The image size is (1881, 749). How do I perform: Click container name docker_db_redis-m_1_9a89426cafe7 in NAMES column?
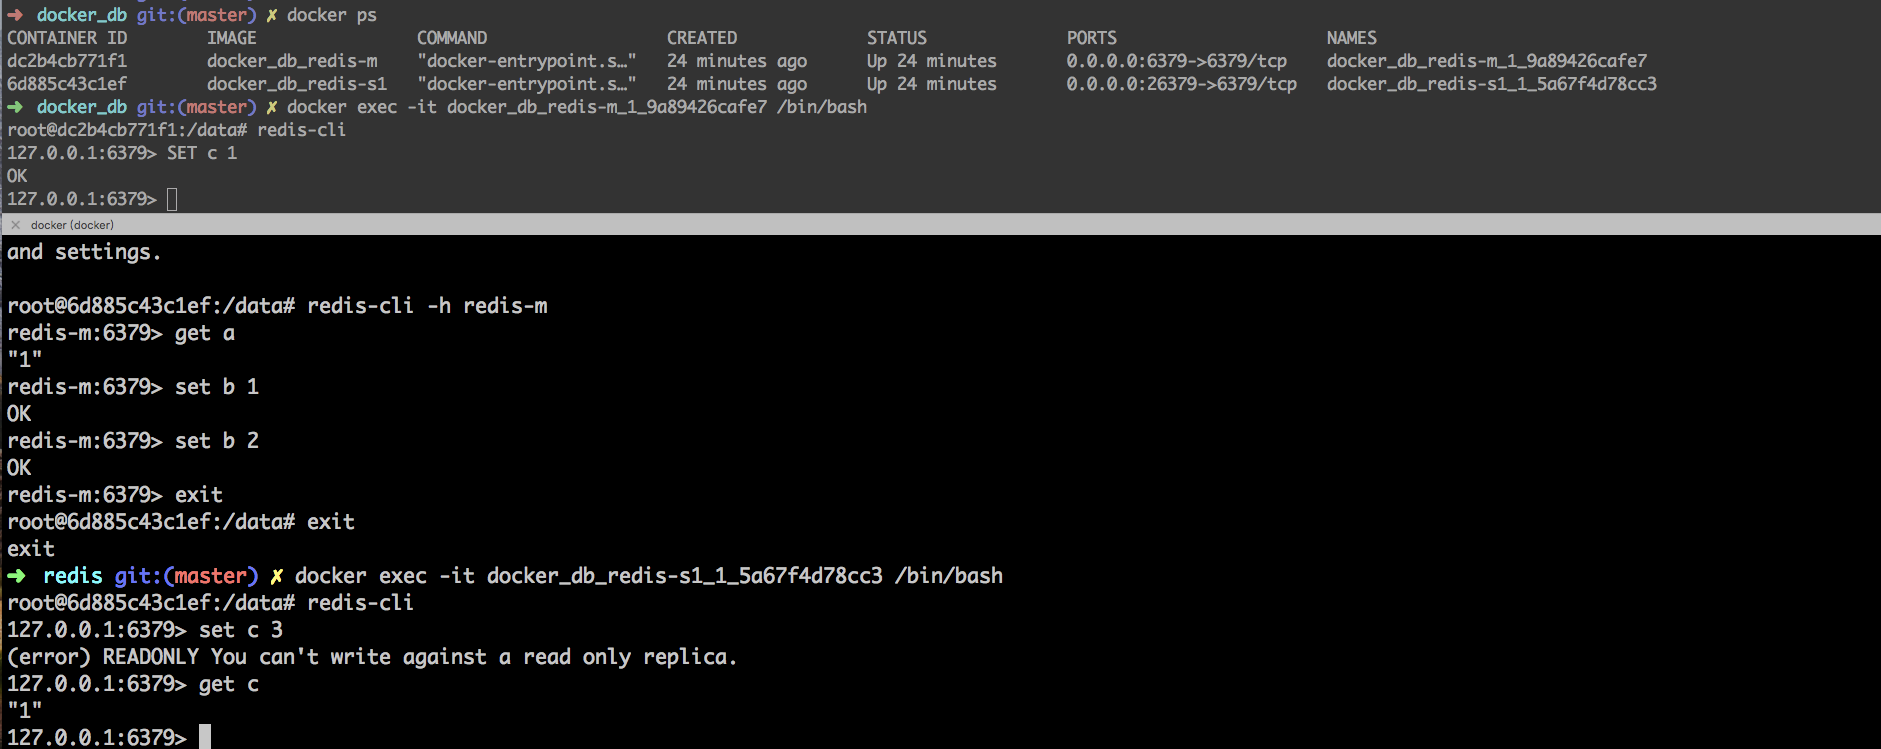[1486, 61]
